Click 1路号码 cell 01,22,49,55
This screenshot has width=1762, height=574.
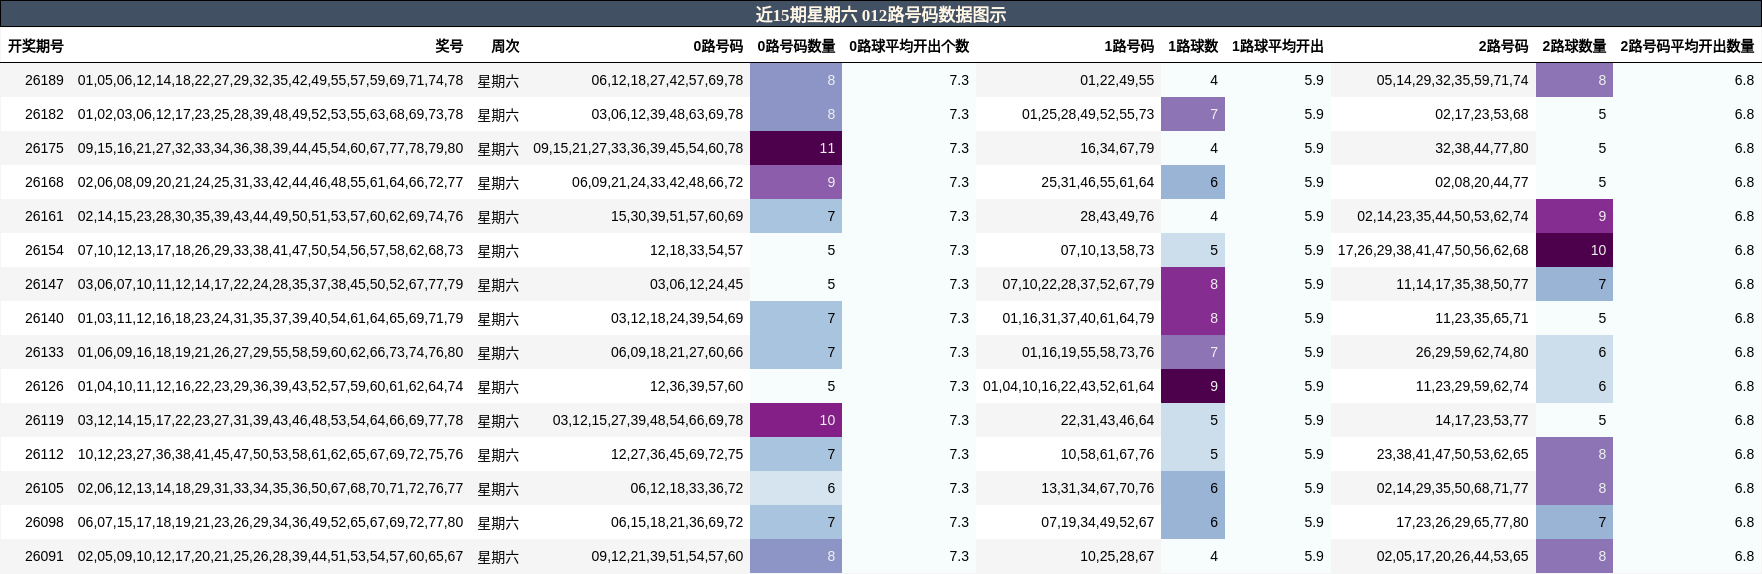click(1117, 80)
